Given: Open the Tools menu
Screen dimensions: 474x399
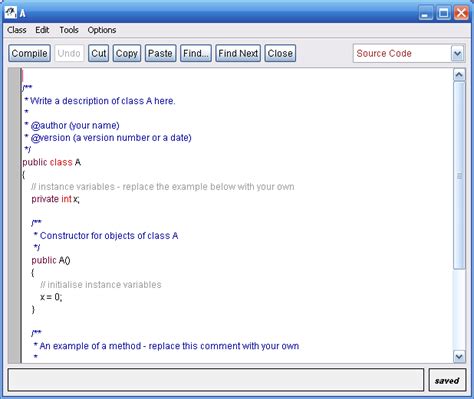Looking at the screenshot, I should coord(69,30).
